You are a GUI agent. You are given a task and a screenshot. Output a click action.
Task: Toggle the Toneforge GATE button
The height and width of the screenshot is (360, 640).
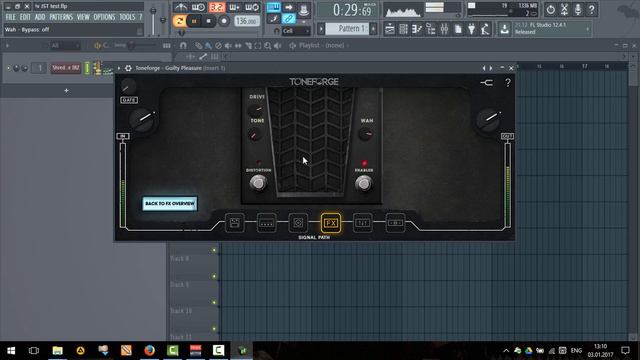coord(129,100)
